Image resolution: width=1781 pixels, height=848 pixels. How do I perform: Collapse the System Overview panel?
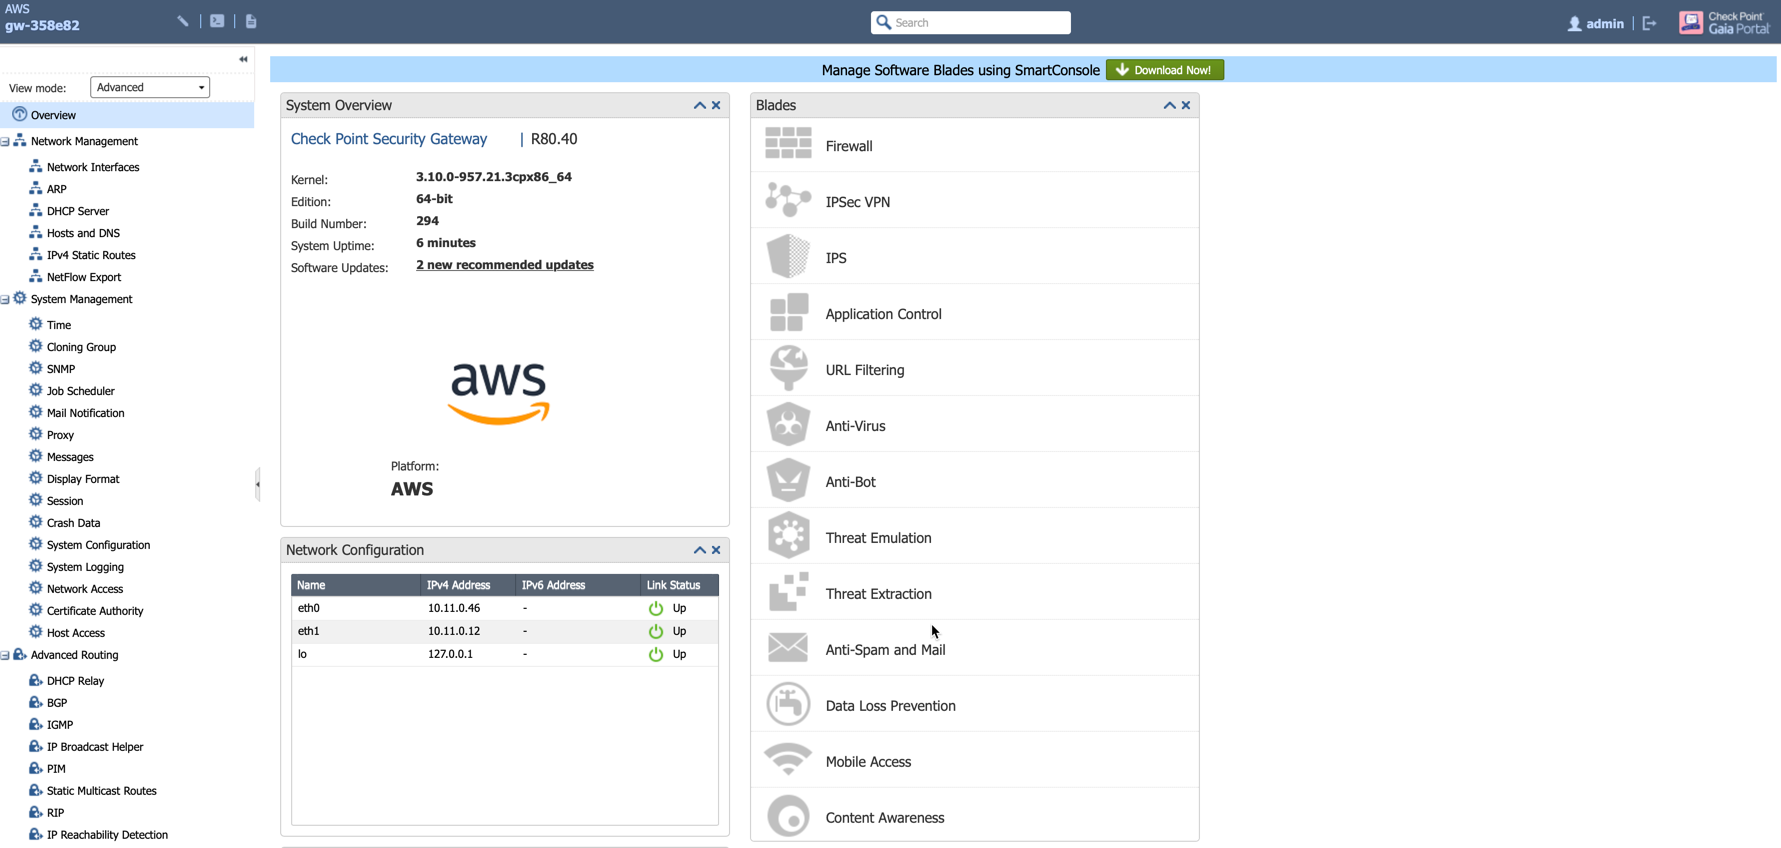click(700, 105)
